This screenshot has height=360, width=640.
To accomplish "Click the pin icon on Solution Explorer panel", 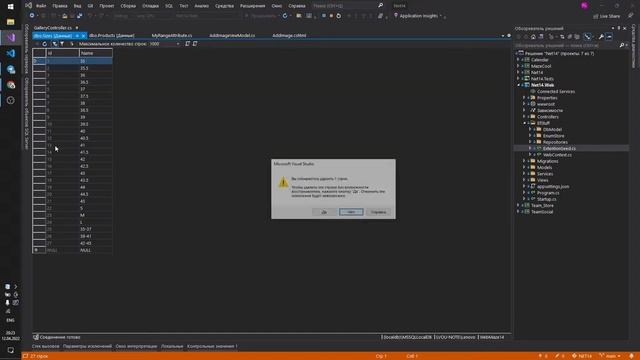I will click(x=619, y=28).
